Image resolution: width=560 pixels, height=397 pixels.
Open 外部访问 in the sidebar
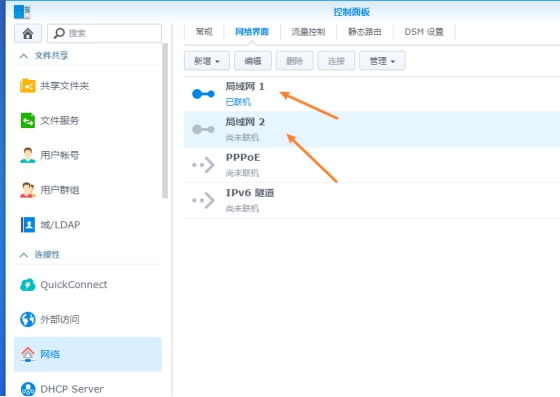pyautogui.click(x=88, y=320)
